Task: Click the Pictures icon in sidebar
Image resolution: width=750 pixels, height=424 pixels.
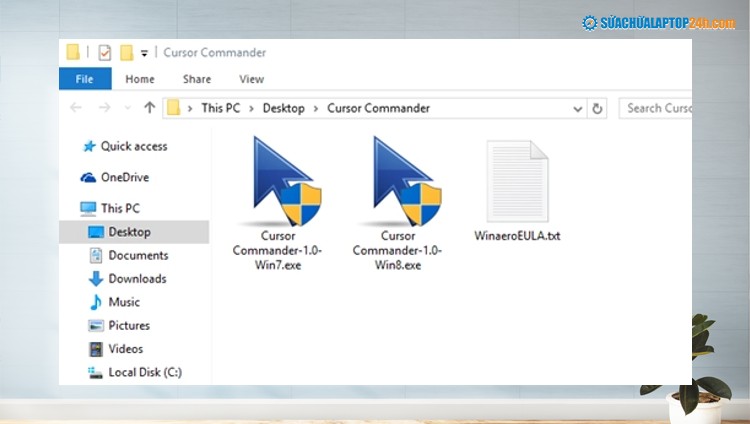Action: click(x=96, y=325)
